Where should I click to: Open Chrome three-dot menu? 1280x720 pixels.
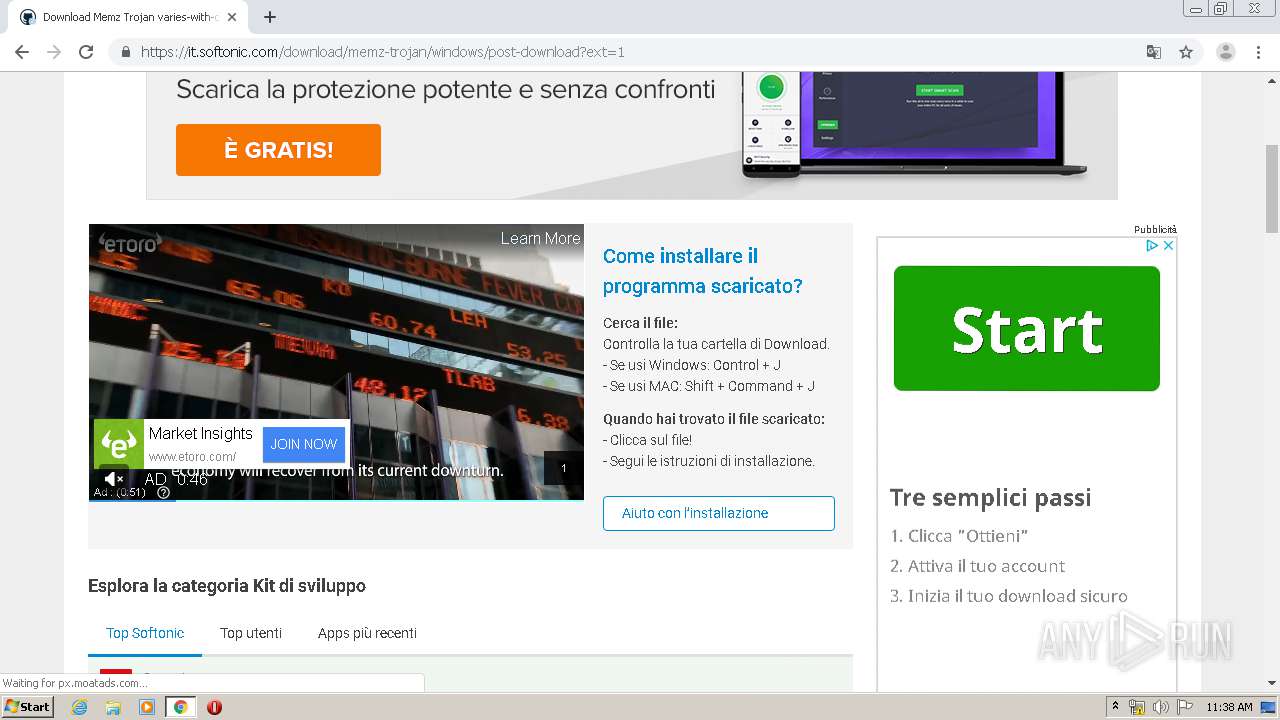[x=1259, y=52]
